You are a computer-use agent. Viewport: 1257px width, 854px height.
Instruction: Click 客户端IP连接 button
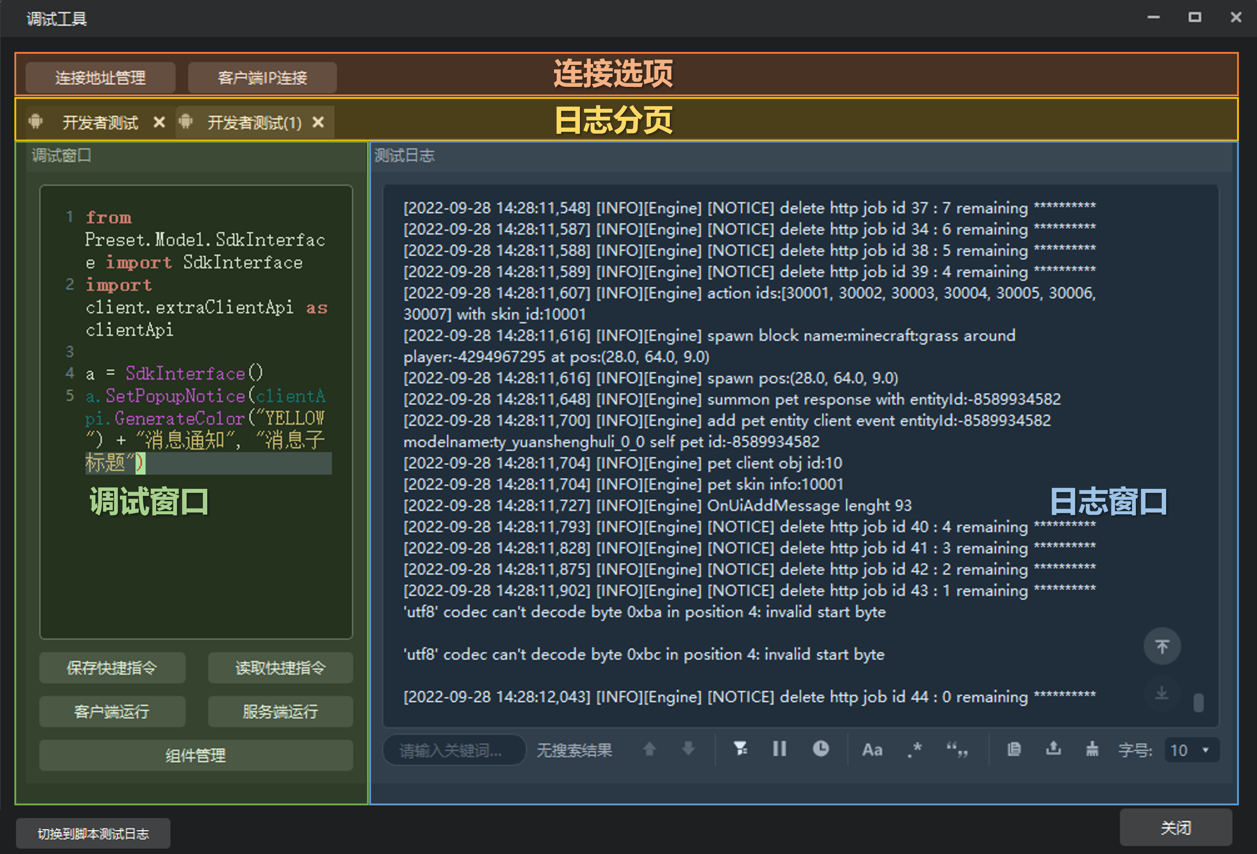coord(262,77)
